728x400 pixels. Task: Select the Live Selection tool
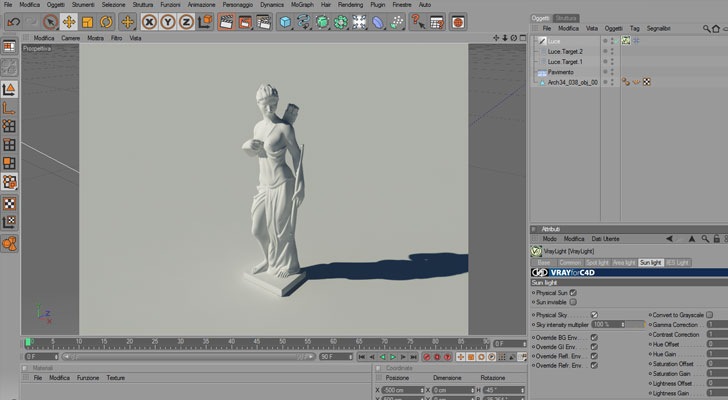[50, 22]
